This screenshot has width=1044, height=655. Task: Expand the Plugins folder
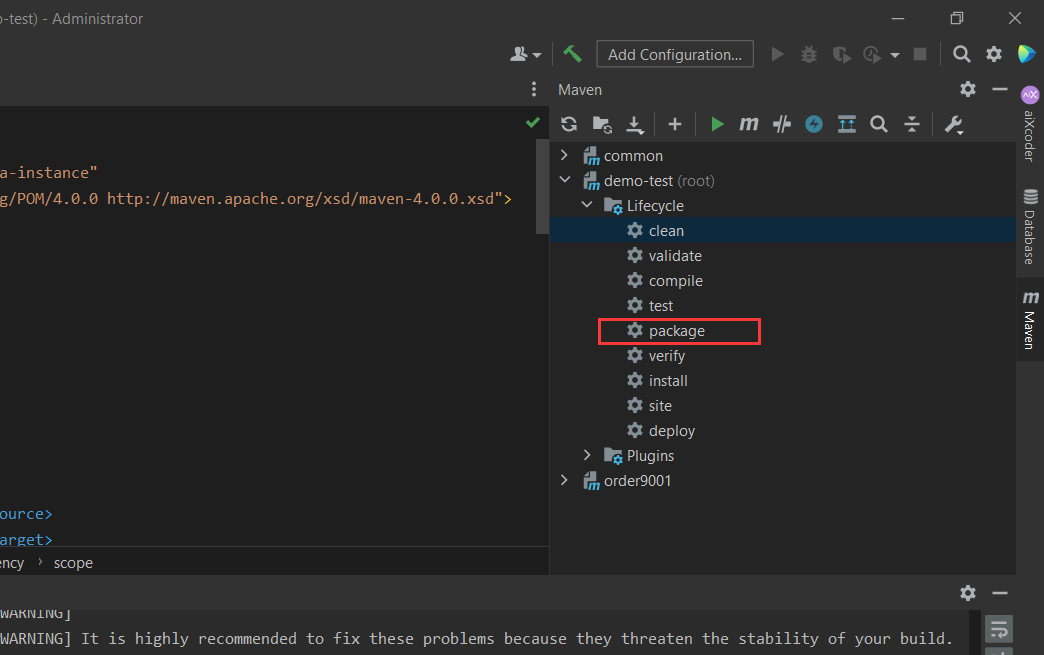(x=587, y=455)
